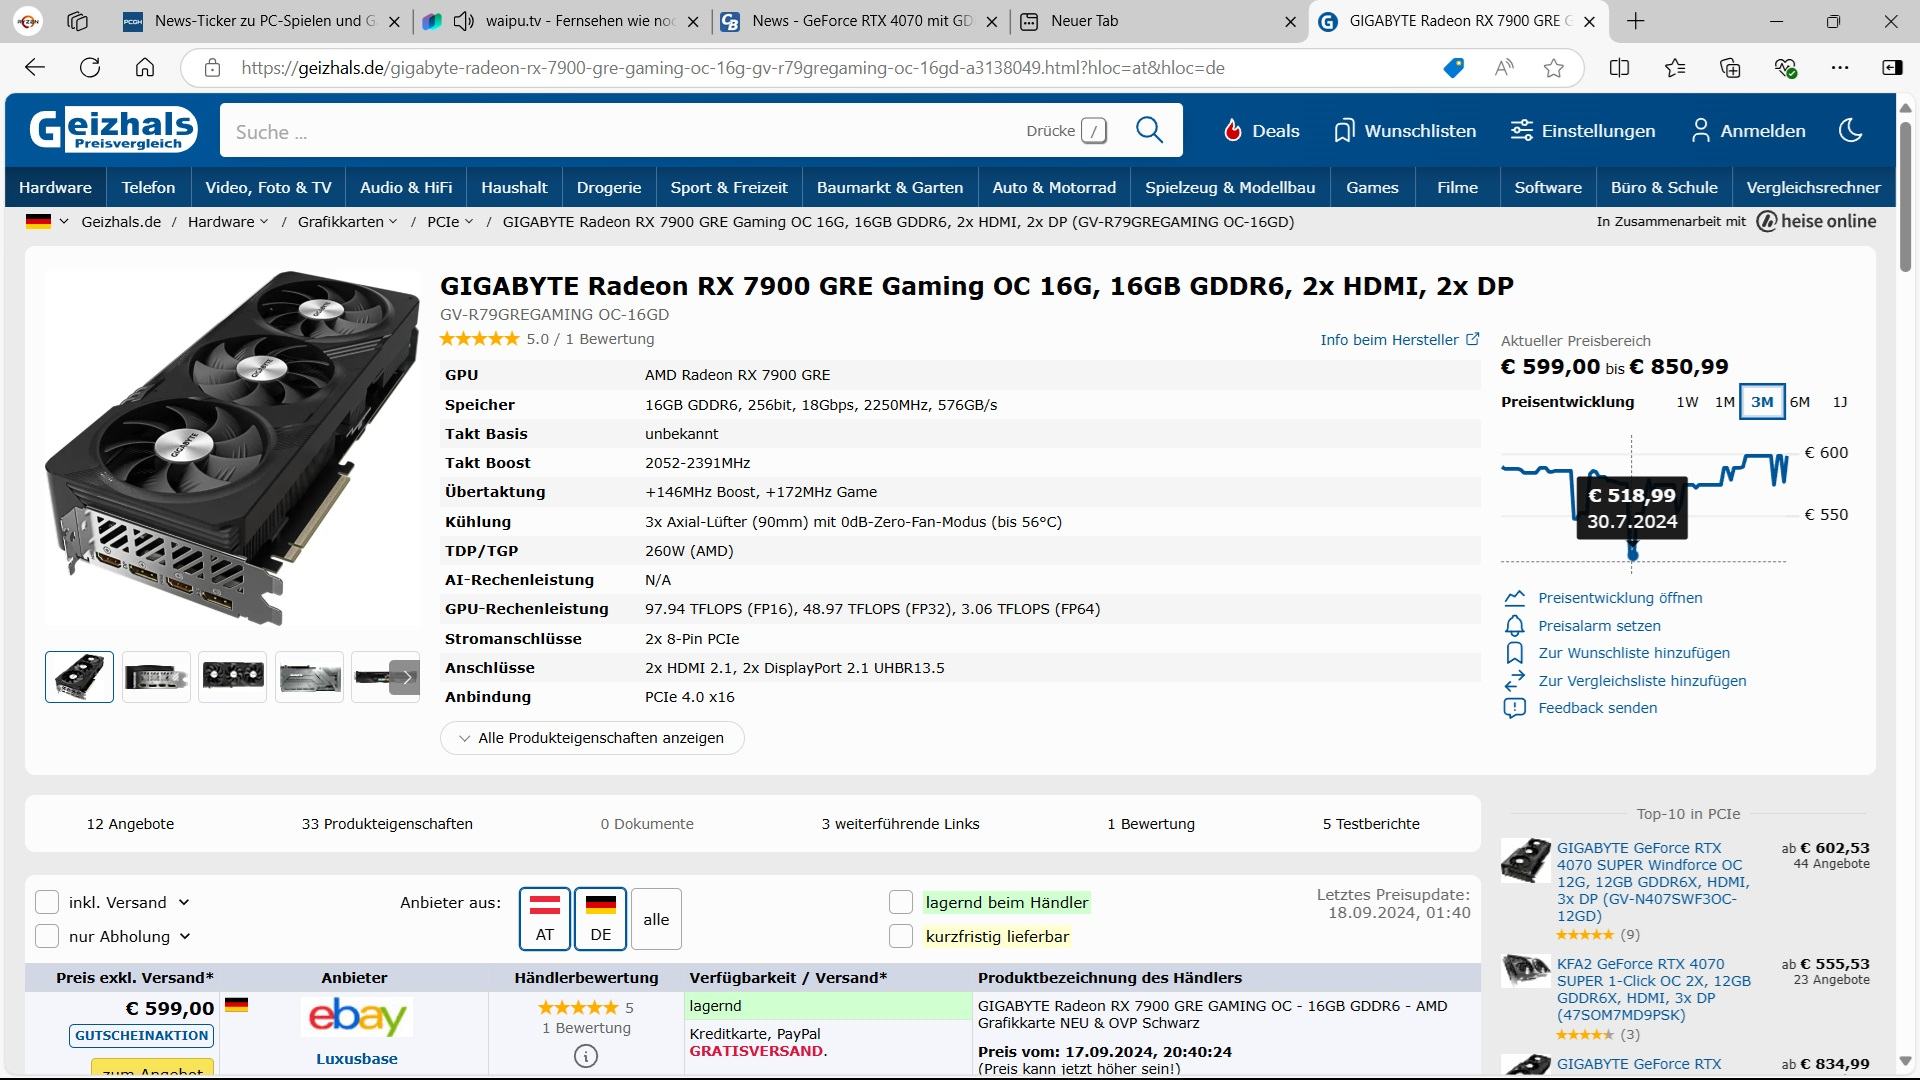Tick the kurzfristig lieferbar checkbox
This screenshot has width=1922, height=1080.
[901, 937]
